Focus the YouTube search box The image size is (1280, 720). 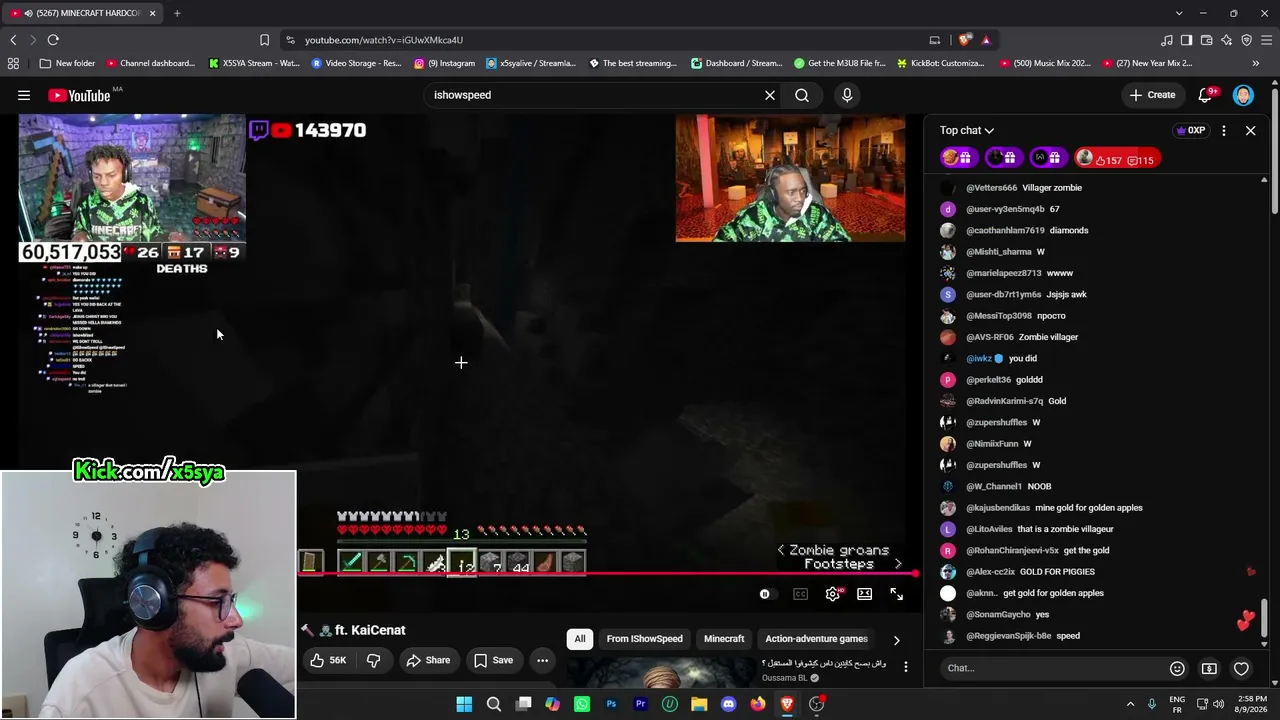click(595, 95)
